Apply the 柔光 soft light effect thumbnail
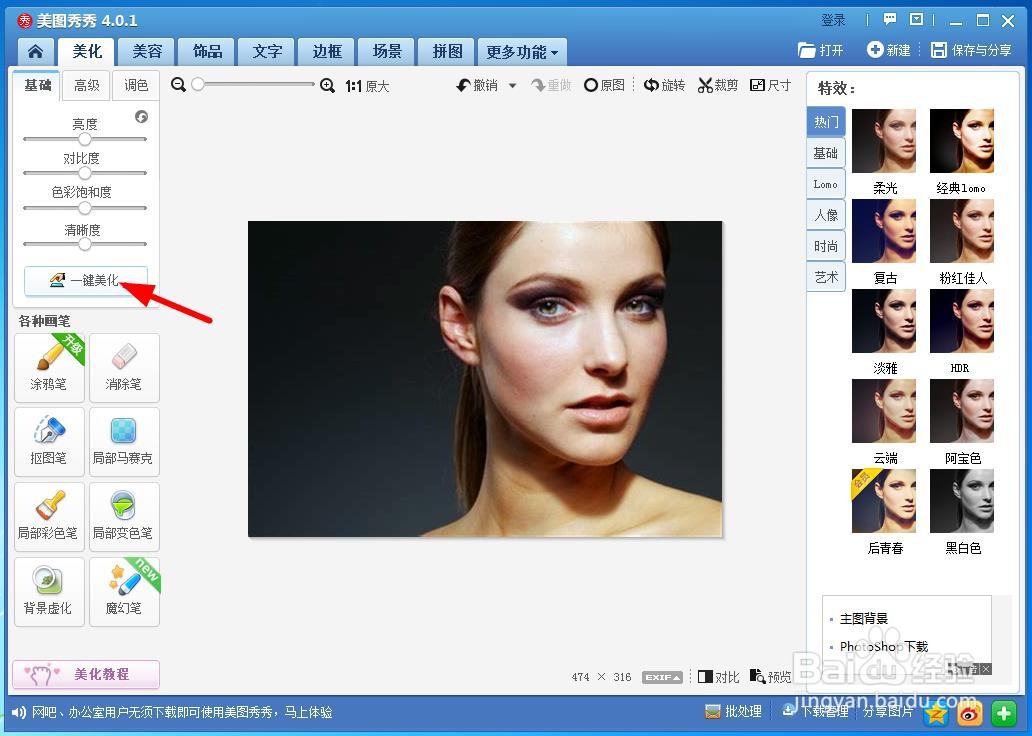The height and width of the screenshot is (736, 1032). click(x=884, y=141)
